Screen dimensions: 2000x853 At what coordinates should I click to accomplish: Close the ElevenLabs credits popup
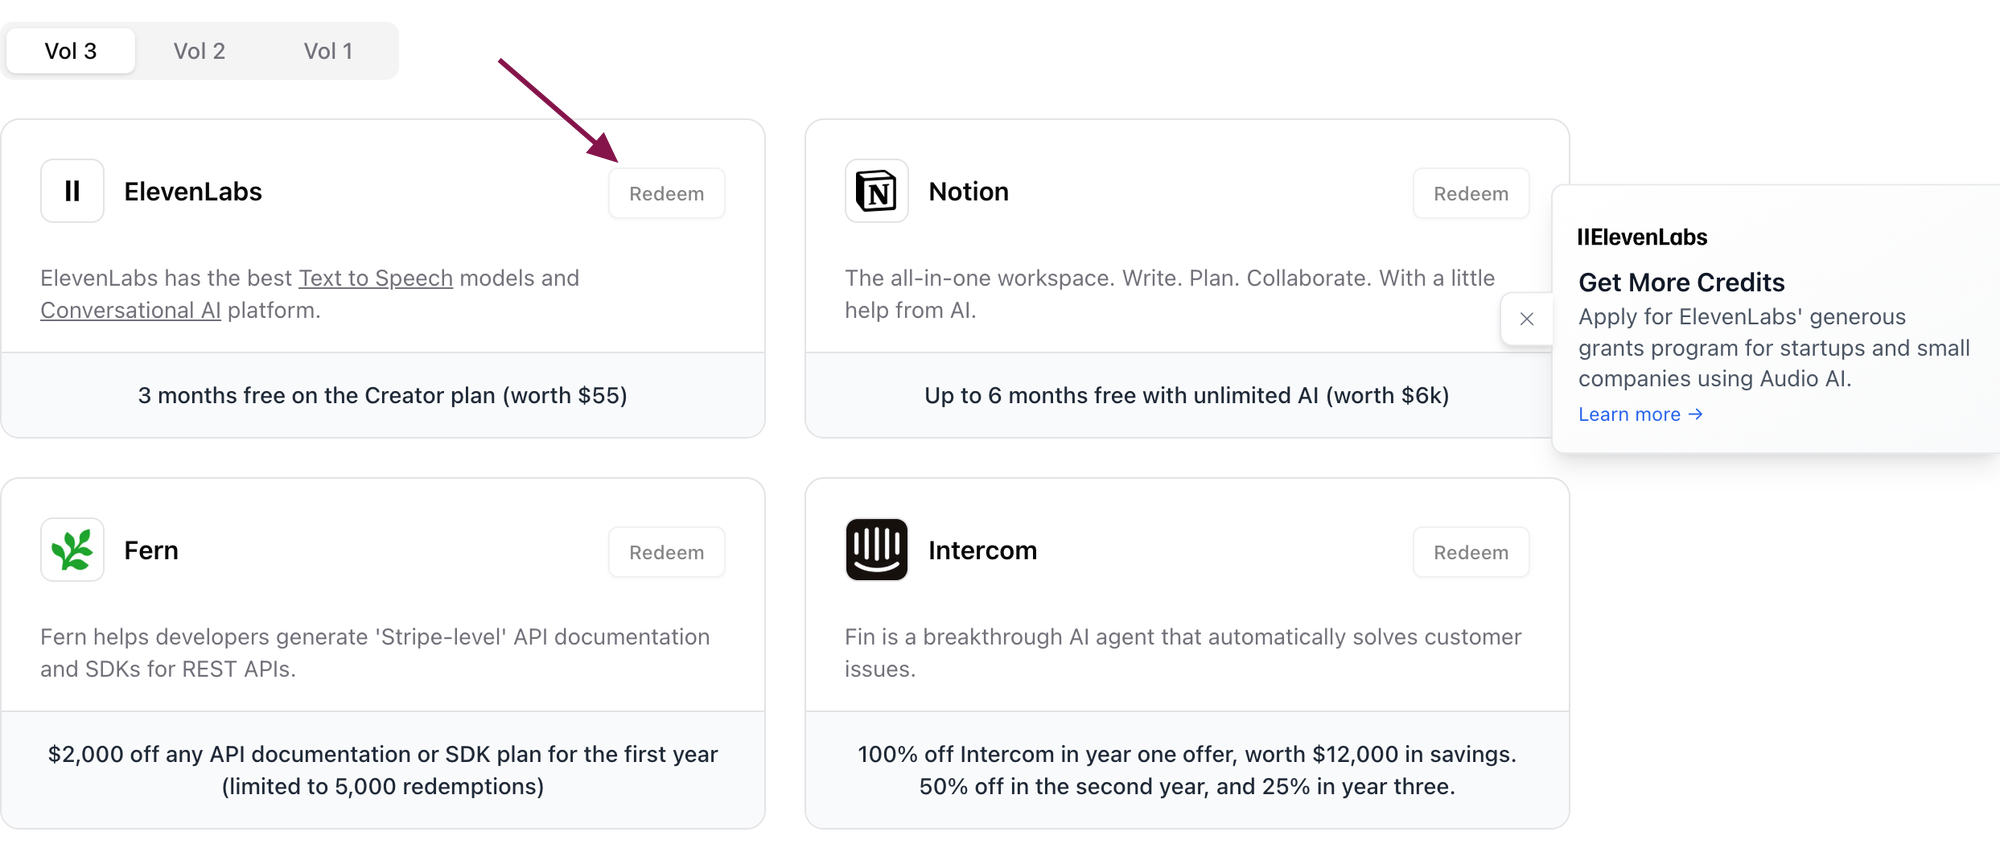1526,319
